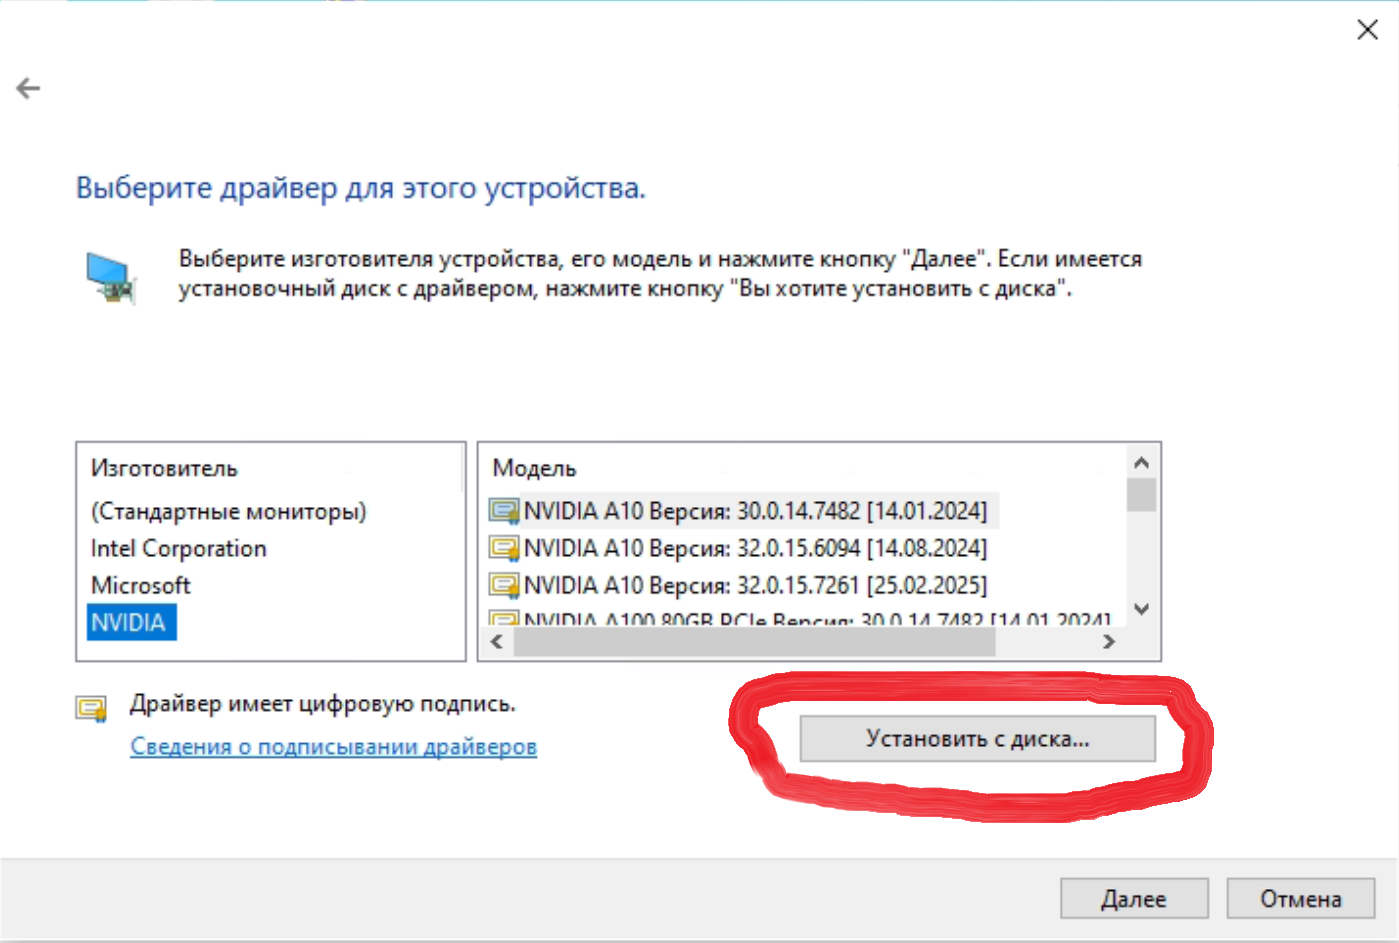
Task: Open 'Сведения о подписывании драйверов' link
Action: point(334,746)
